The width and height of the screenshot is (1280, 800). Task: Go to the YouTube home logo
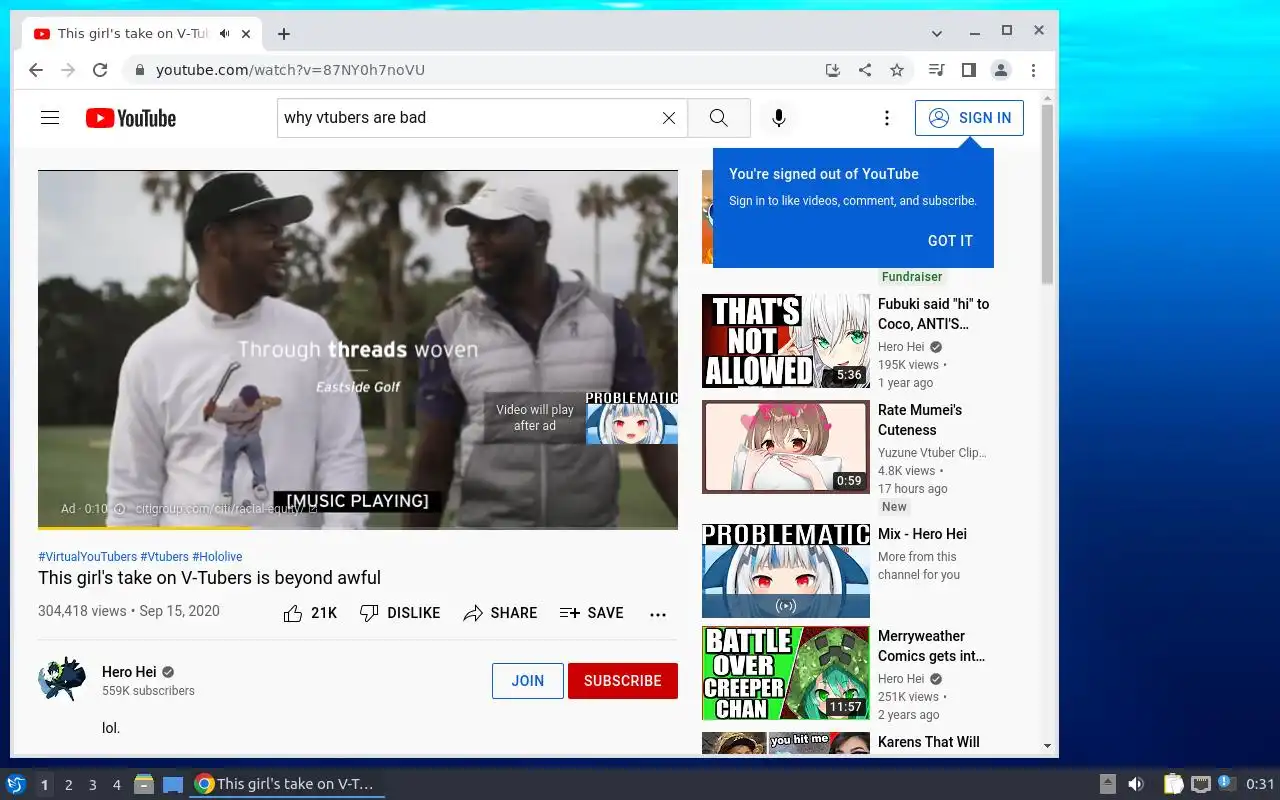[x=131, y=118]
